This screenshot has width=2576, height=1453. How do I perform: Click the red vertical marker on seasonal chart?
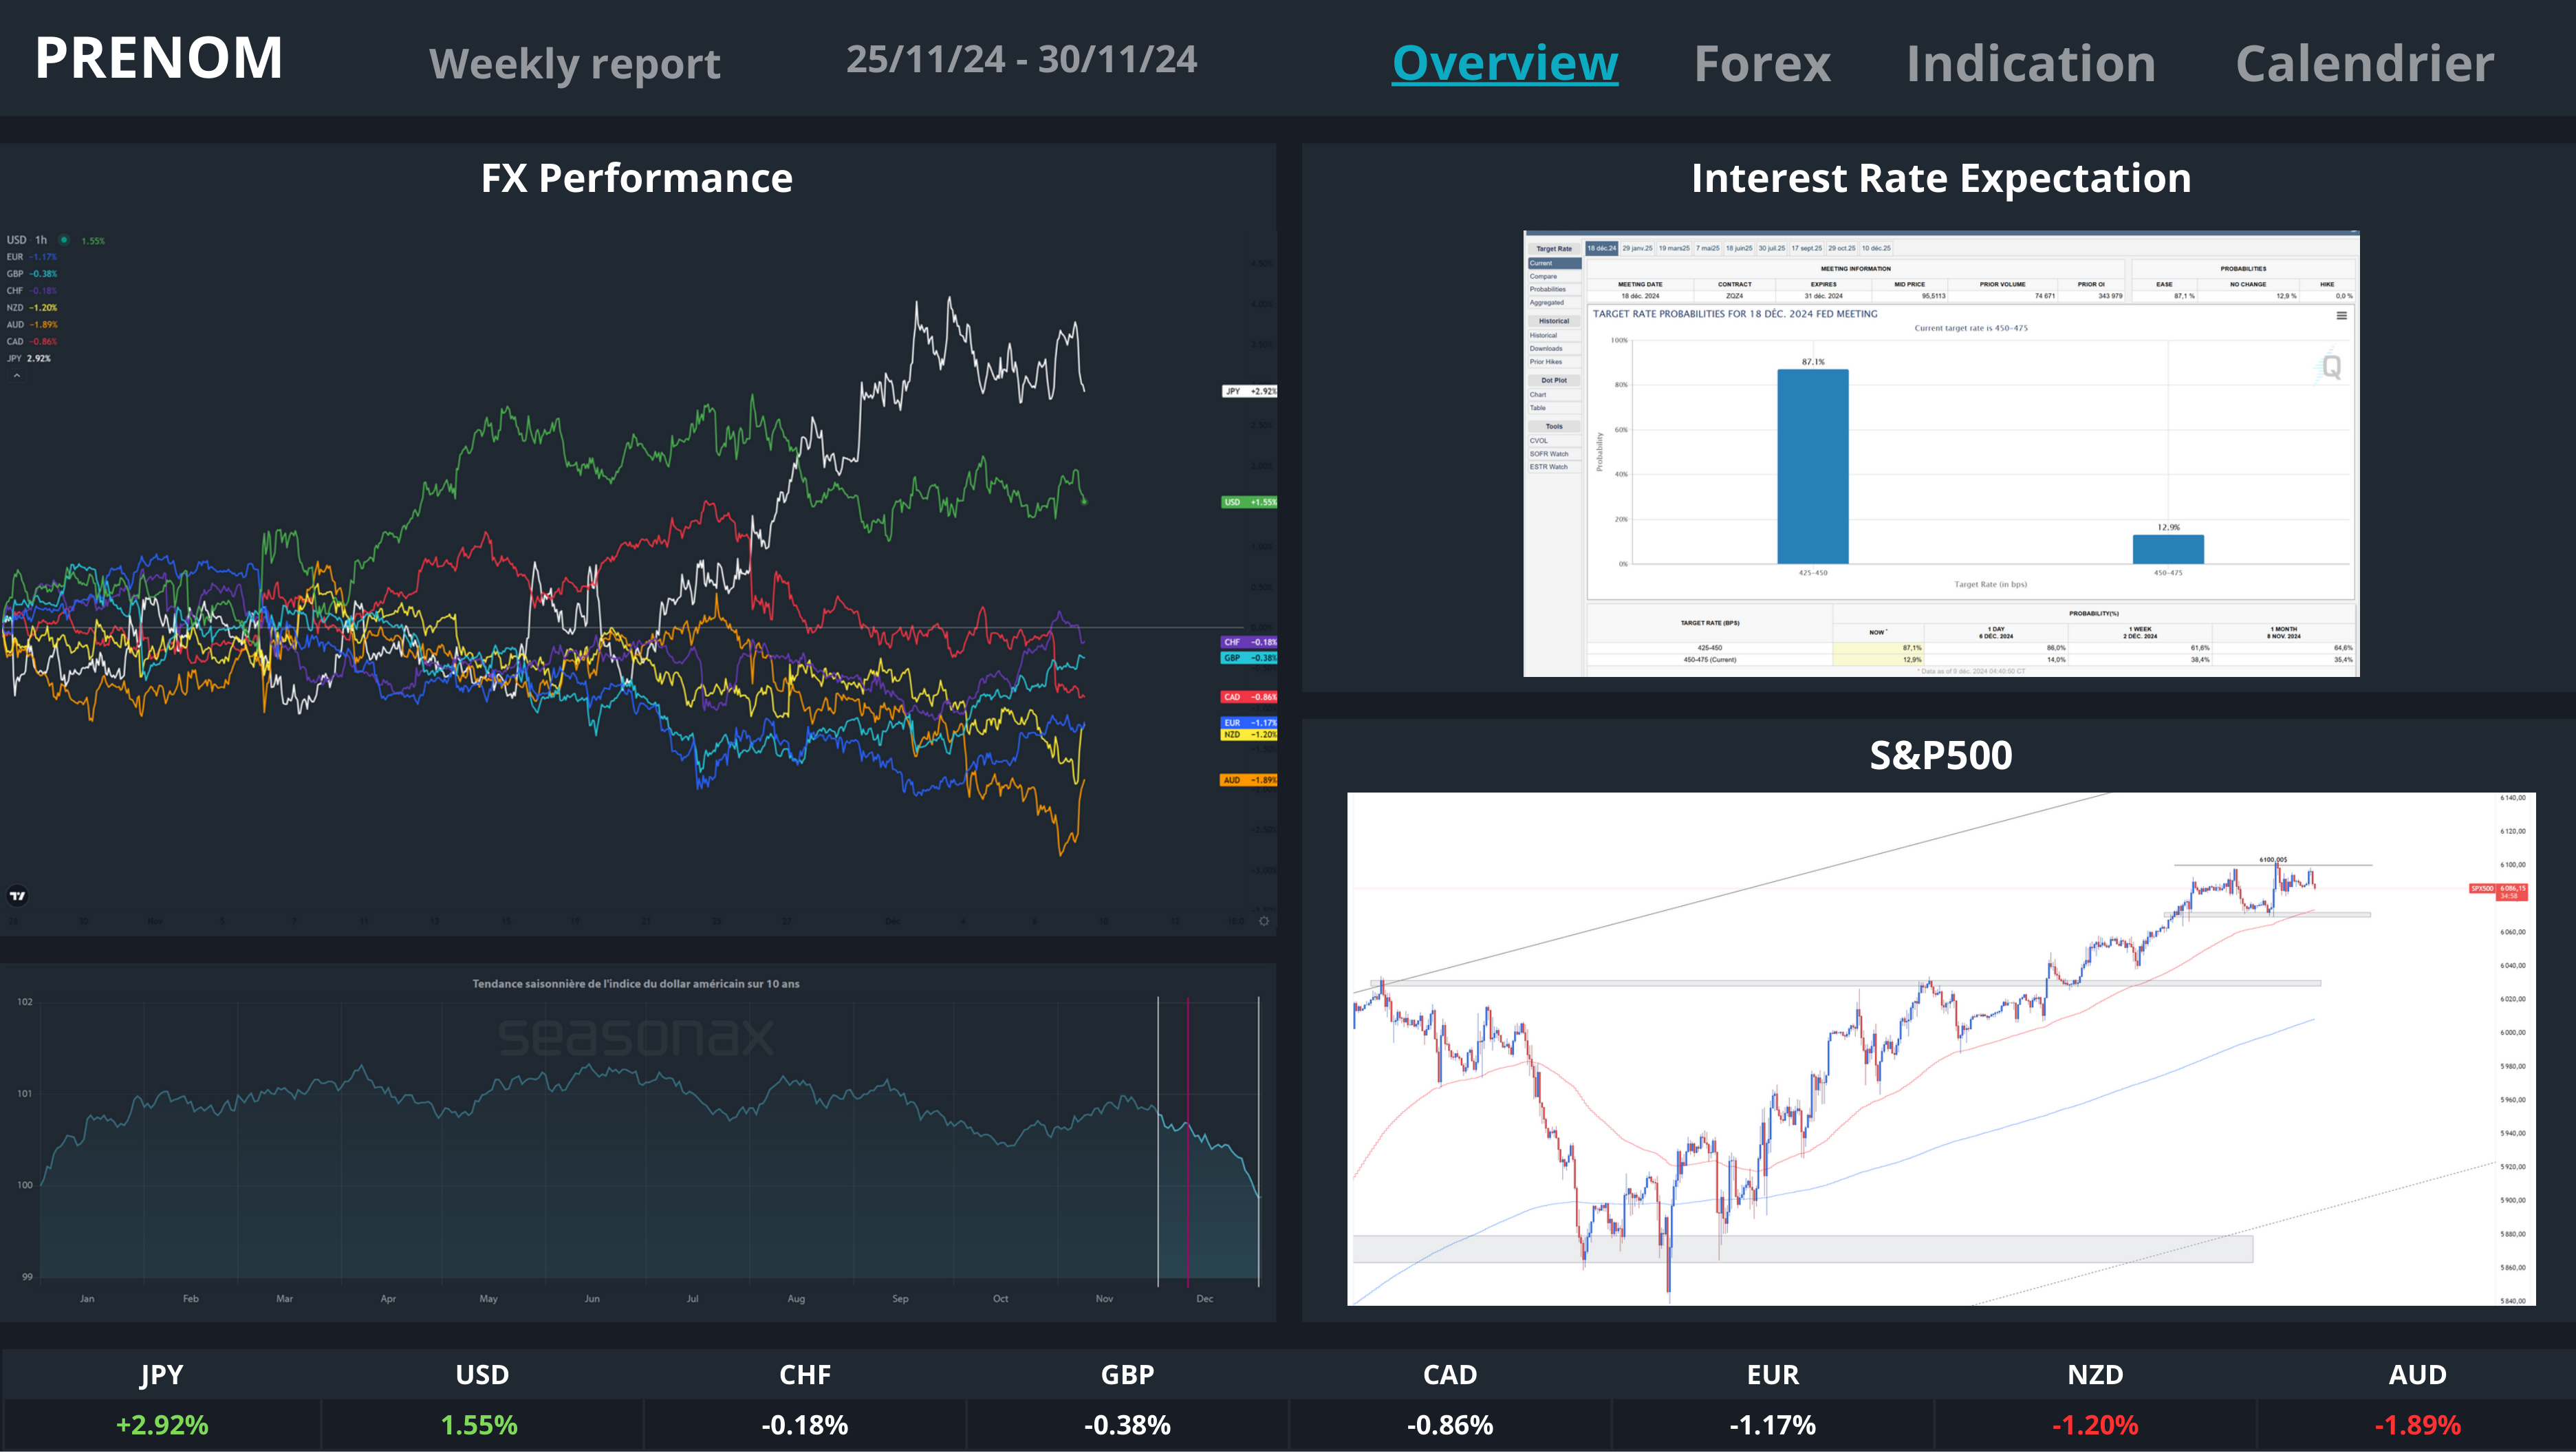(x=1187, y=1141)
